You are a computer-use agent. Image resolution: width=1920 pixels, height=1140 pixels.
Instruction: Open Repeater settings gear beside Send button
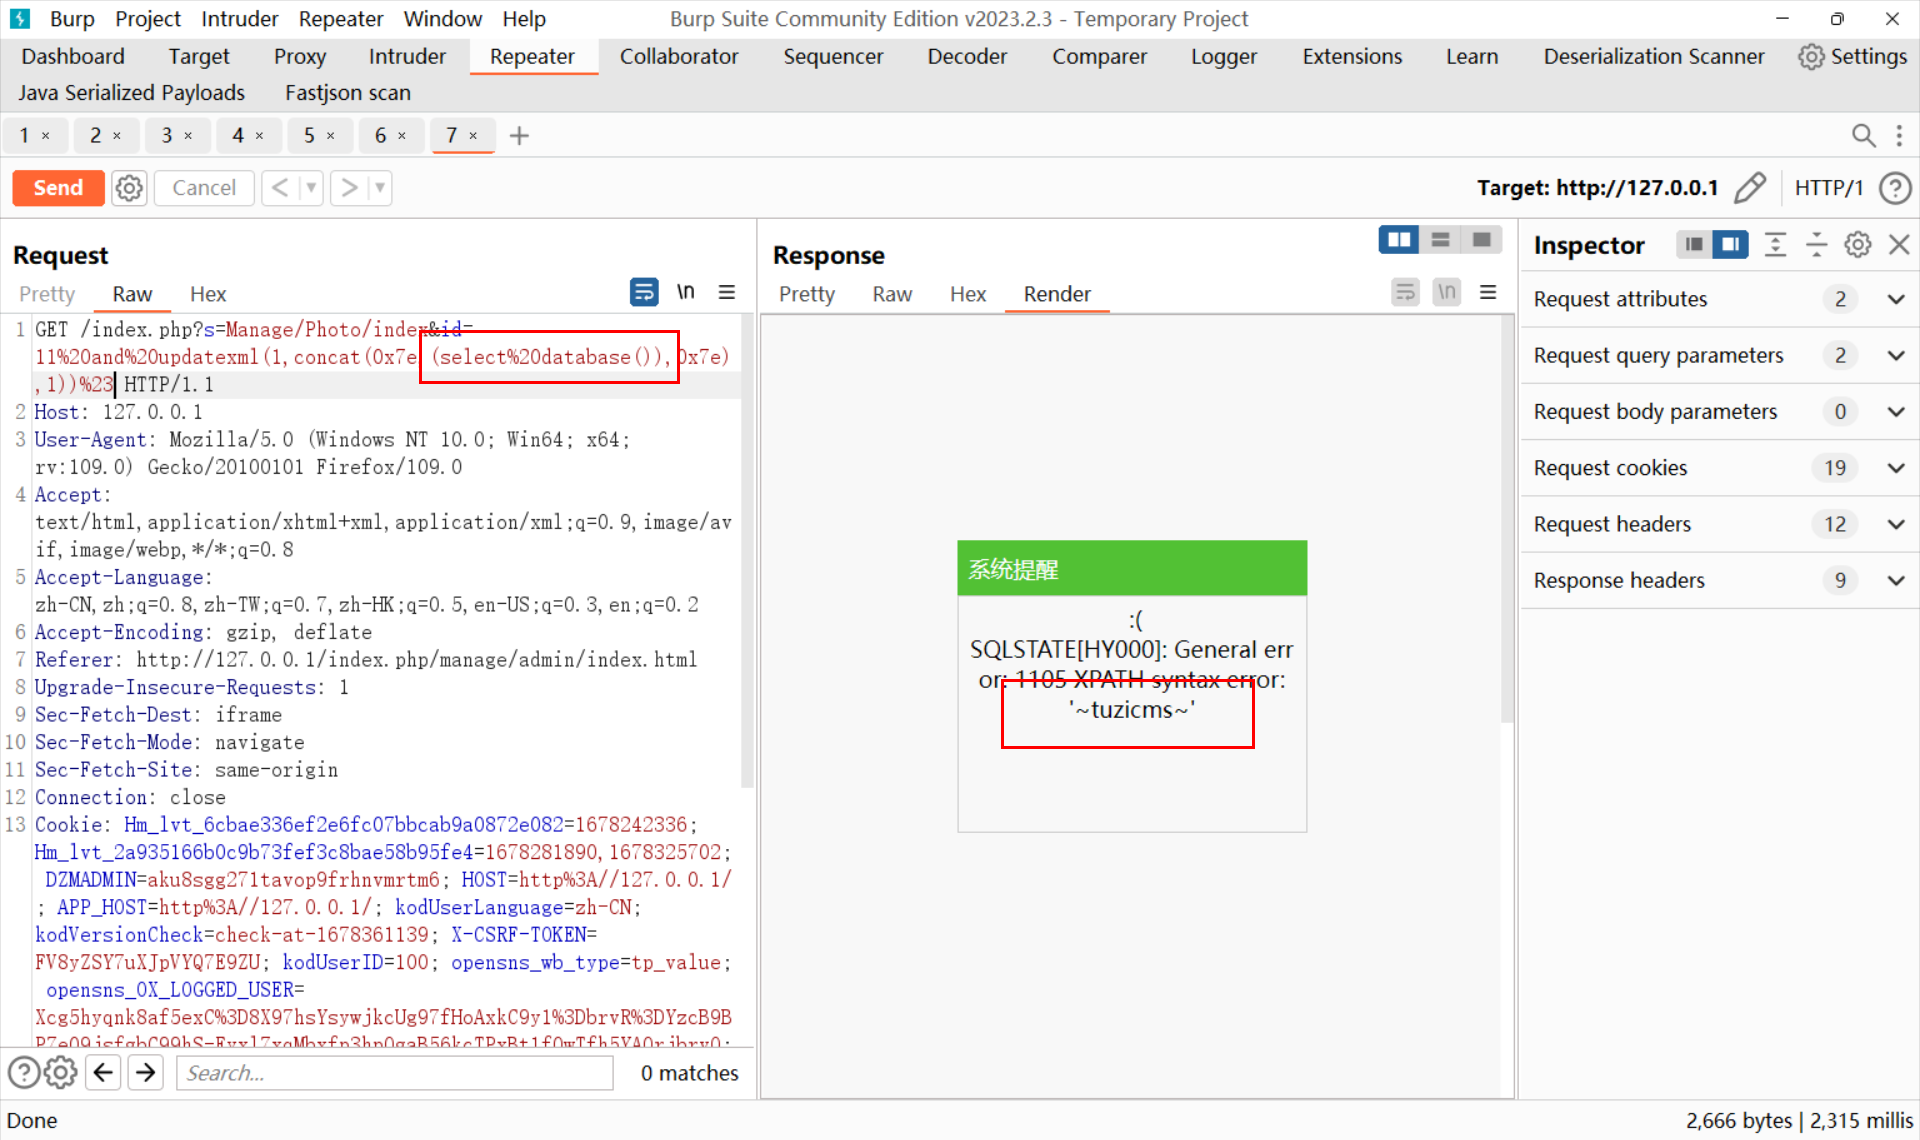(x=129, y=188)
